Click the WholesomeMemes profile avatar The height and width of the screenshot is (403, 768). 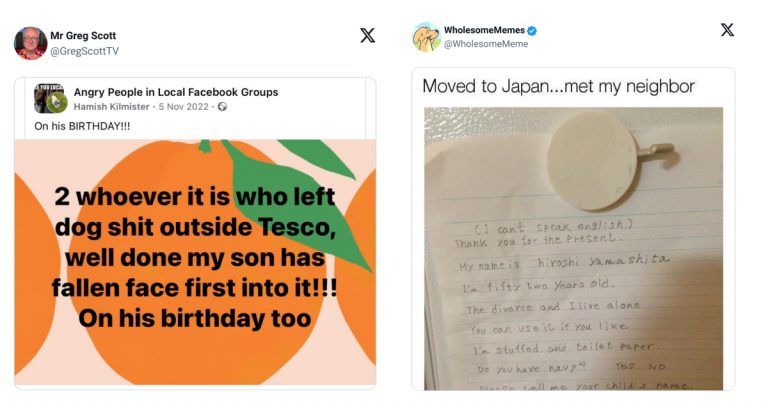pos(426,37)
